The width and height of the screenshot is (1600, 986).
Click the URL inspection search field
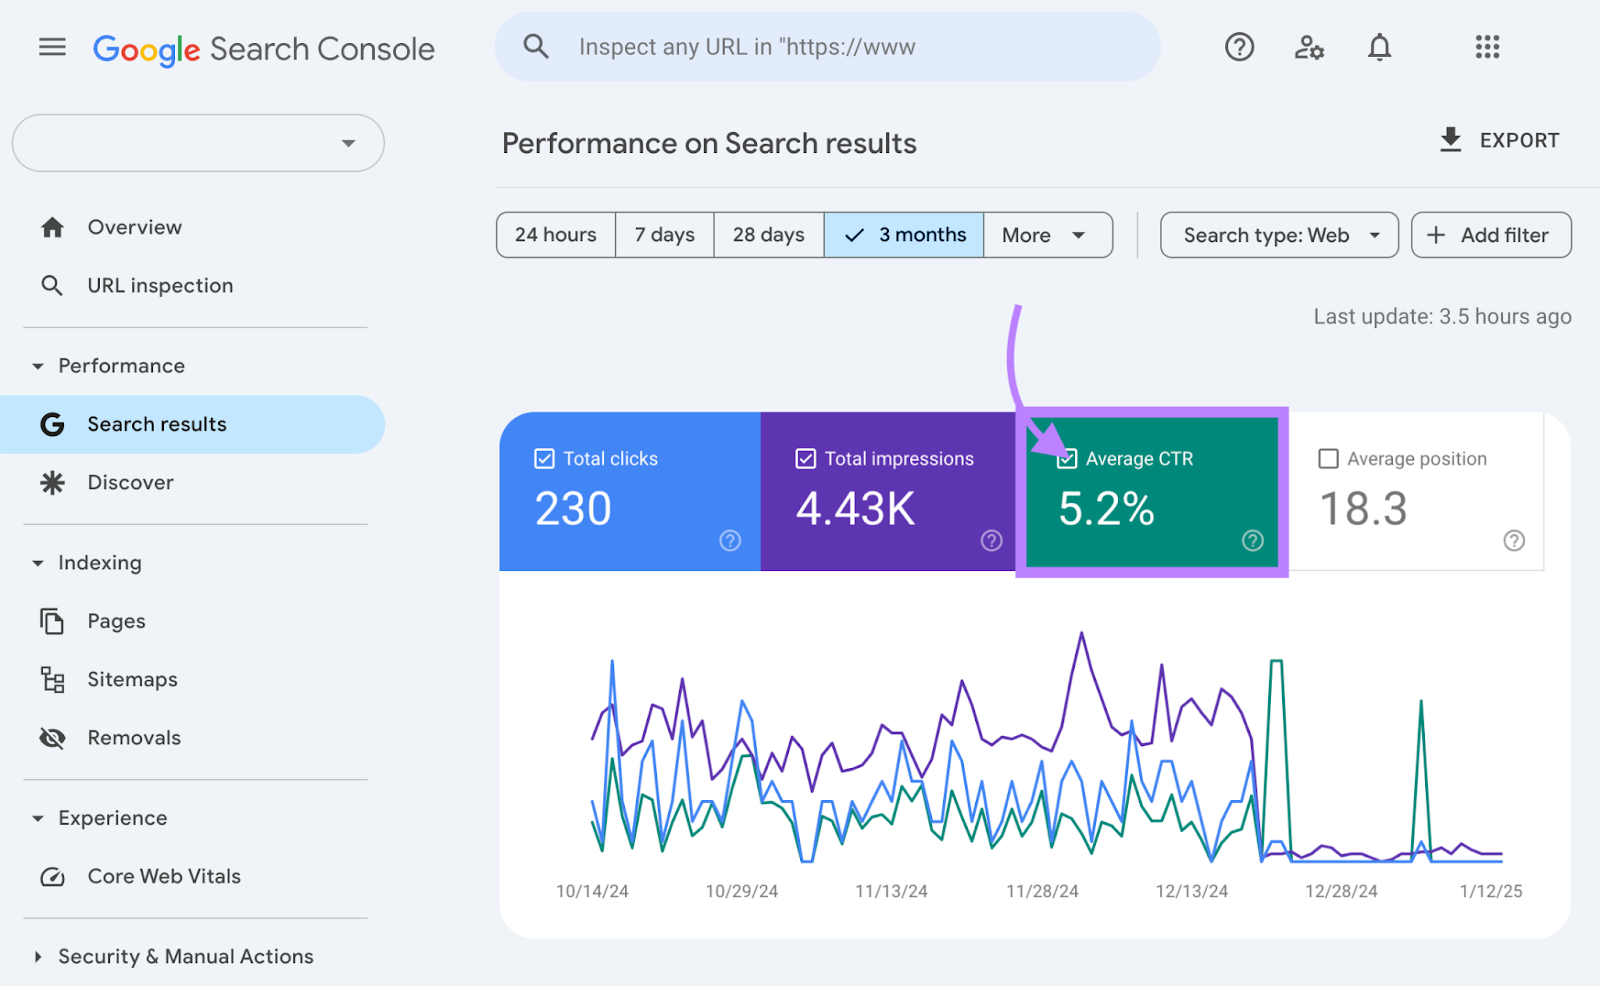[826, 47]
